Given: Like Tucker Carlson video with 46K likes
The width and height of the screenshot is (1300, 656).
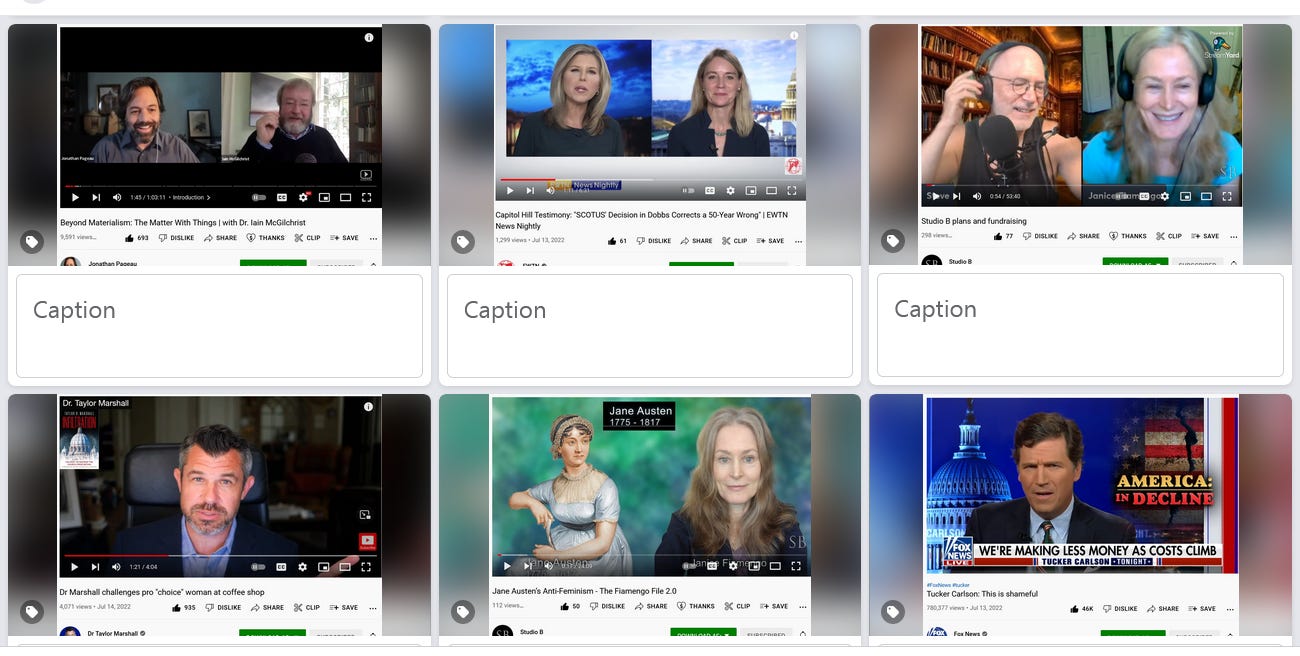Looking at the screenshot, I should click(x=1081, y=608).
